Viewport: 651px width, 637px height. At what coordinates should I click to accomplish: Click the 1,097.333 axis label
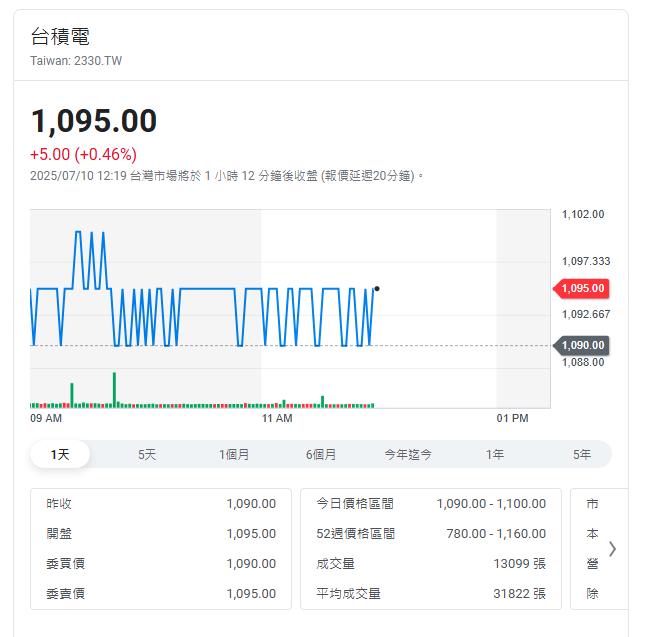click(x=586, y=261)
